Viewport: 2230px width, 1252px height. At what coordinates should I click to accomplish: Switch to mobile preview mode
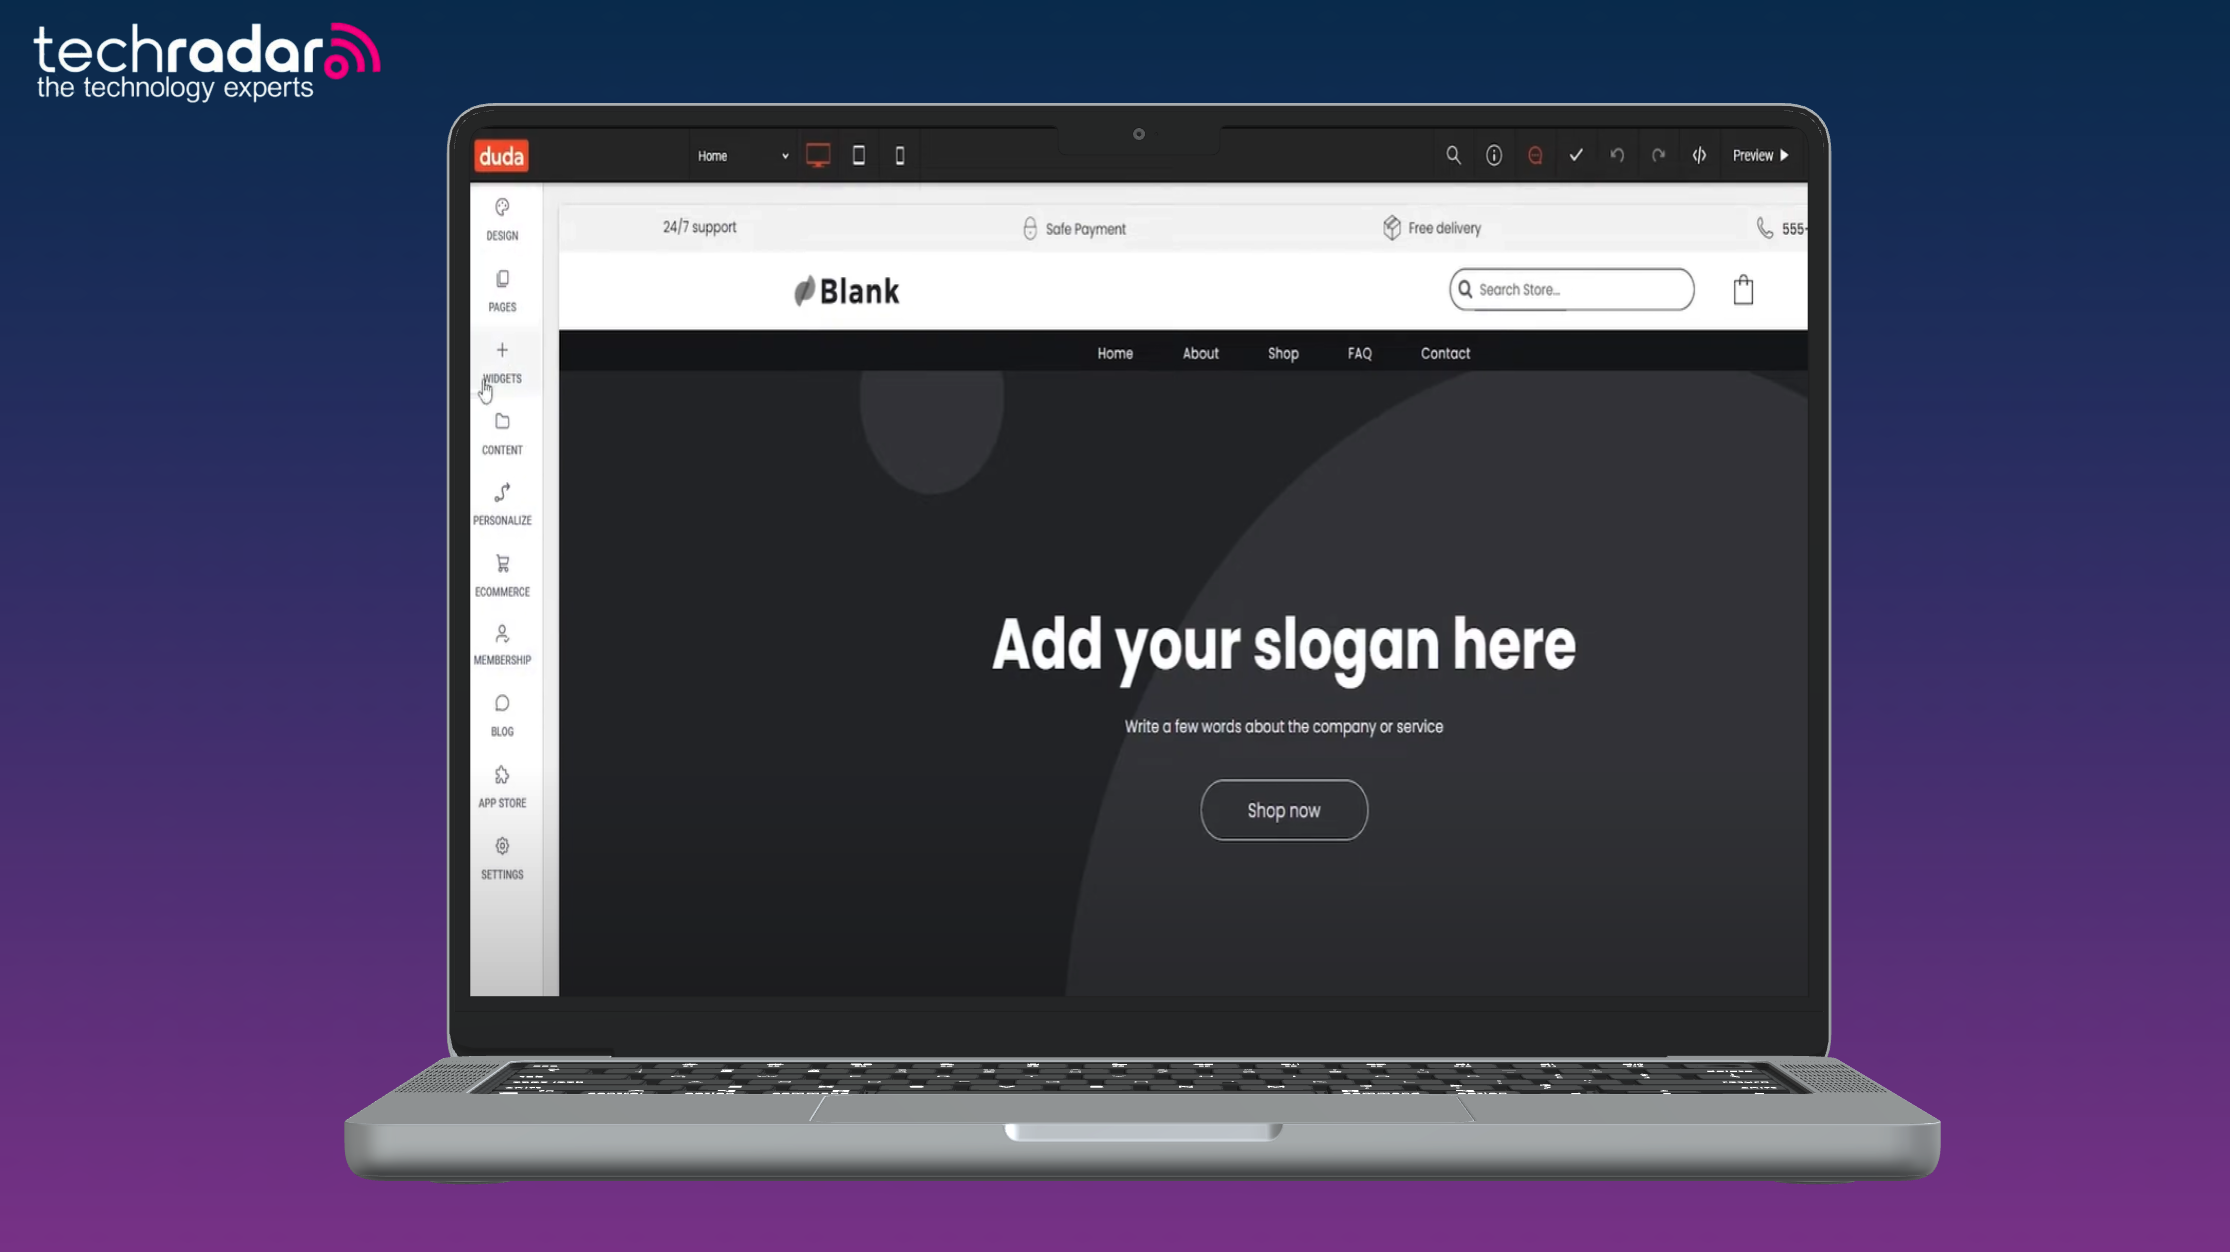pos(899,155)
